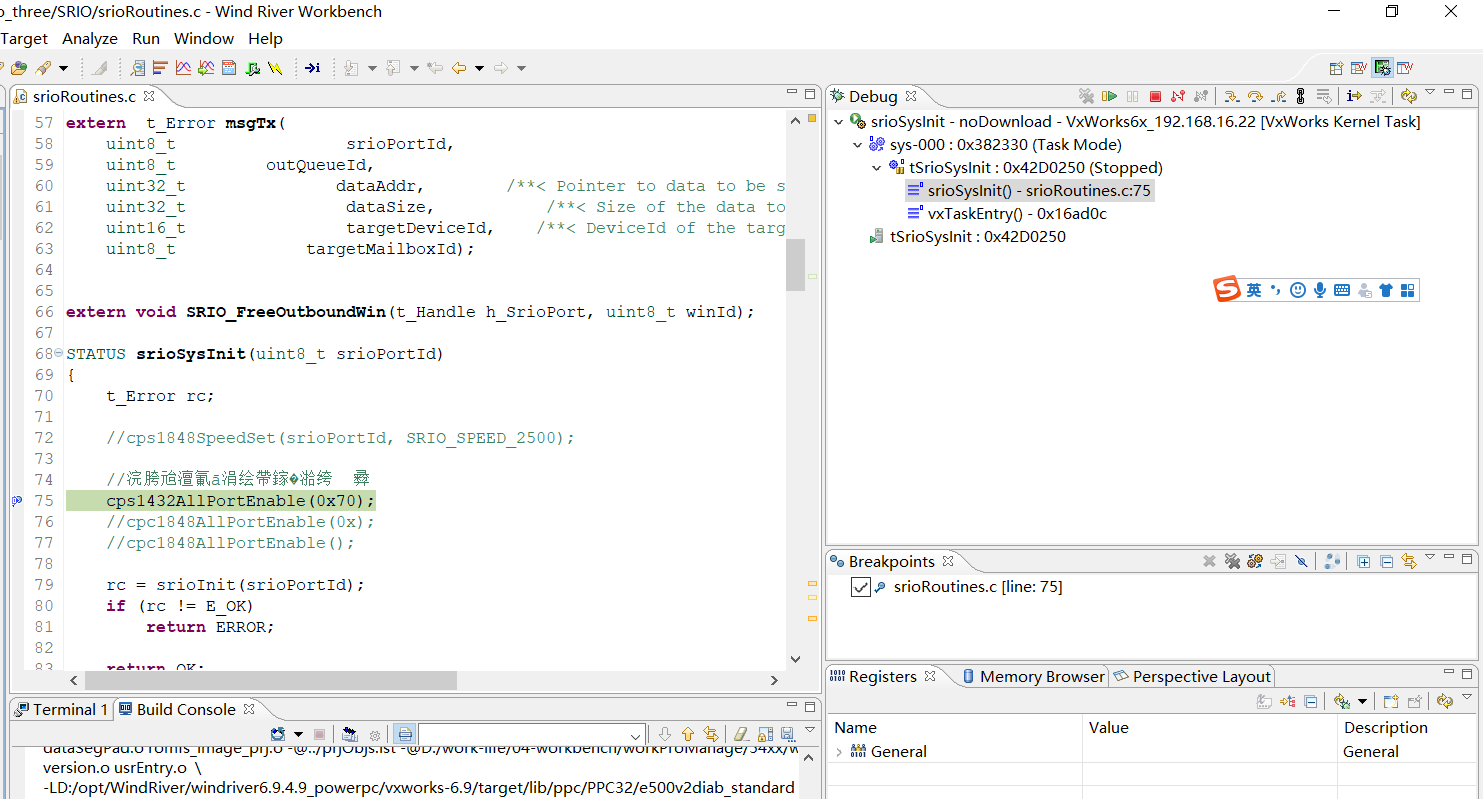Open the Build Console view menu triangle
Image resolution: width=1483 pixels, height=799 pixels.
click(x=810, y=731)
